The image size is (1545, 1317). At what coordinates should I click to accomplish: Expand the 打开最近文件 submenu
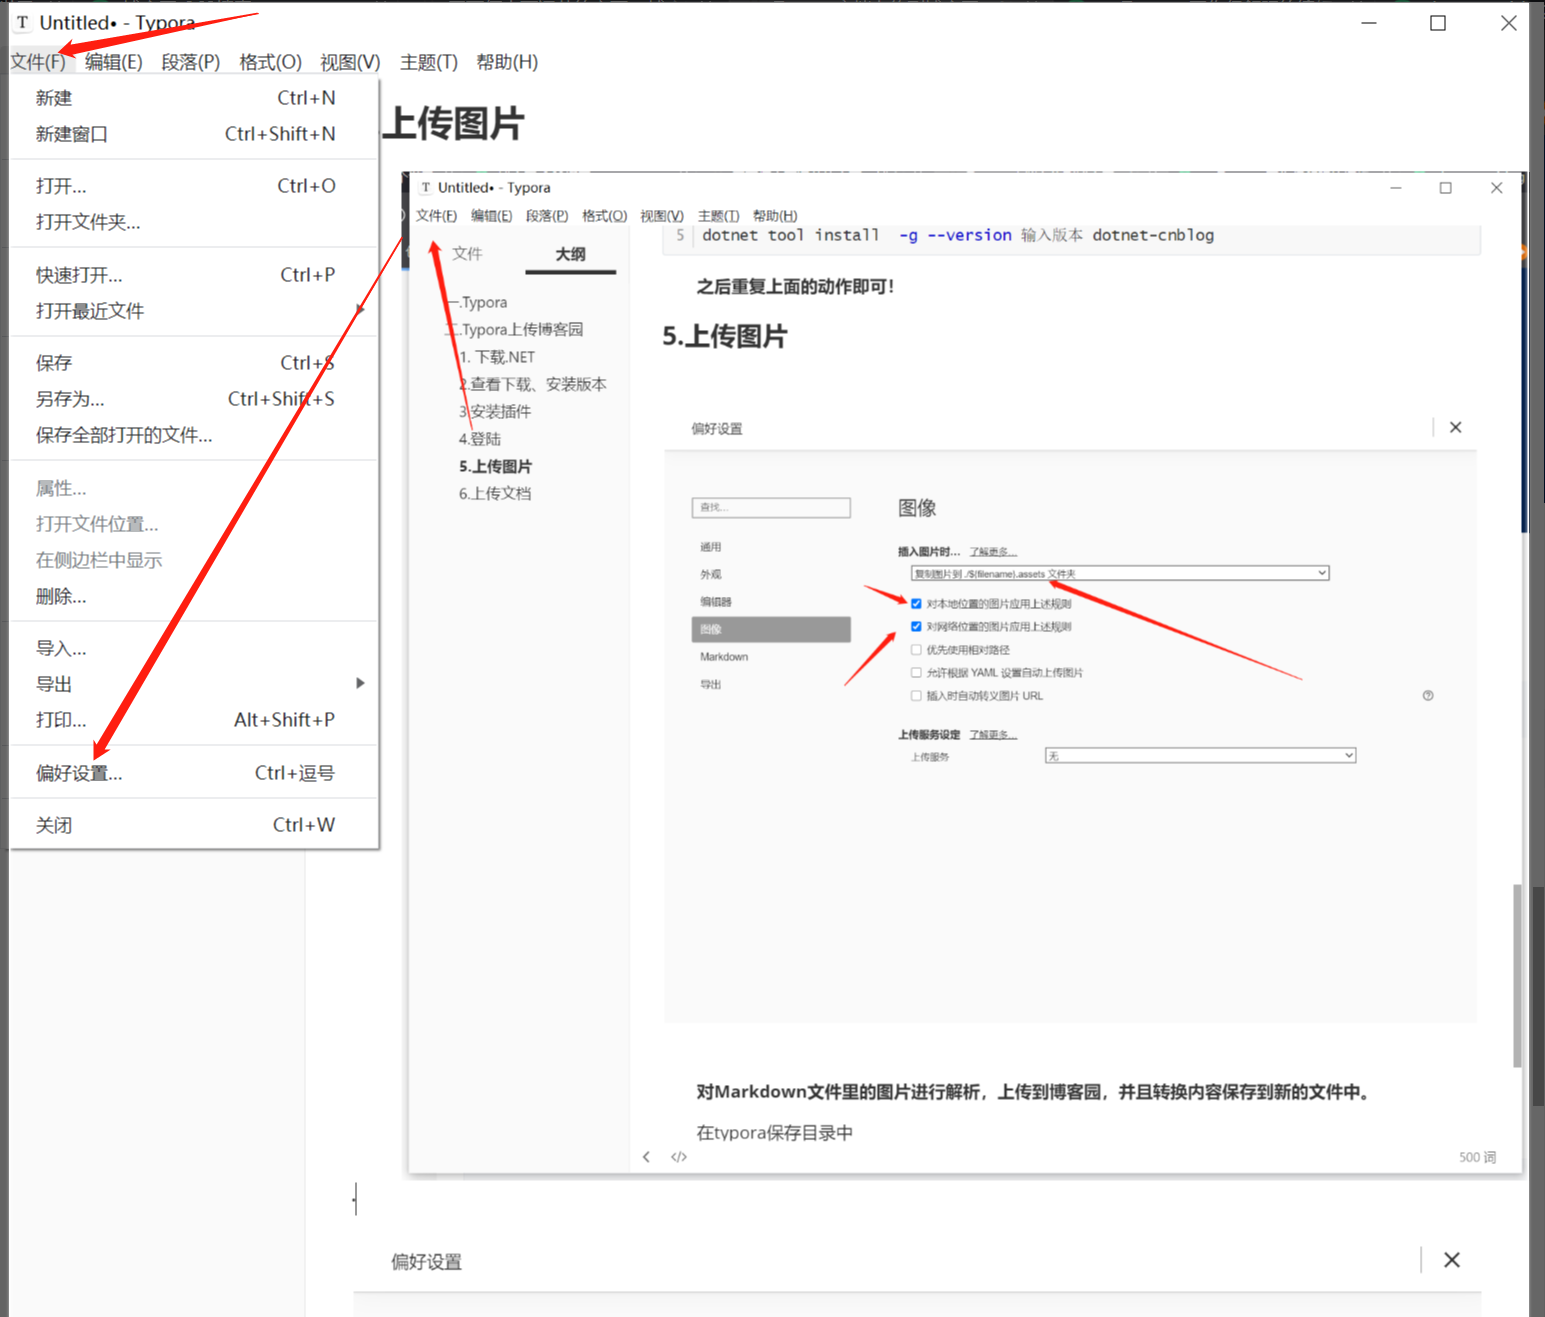click(x=193, y=311)
